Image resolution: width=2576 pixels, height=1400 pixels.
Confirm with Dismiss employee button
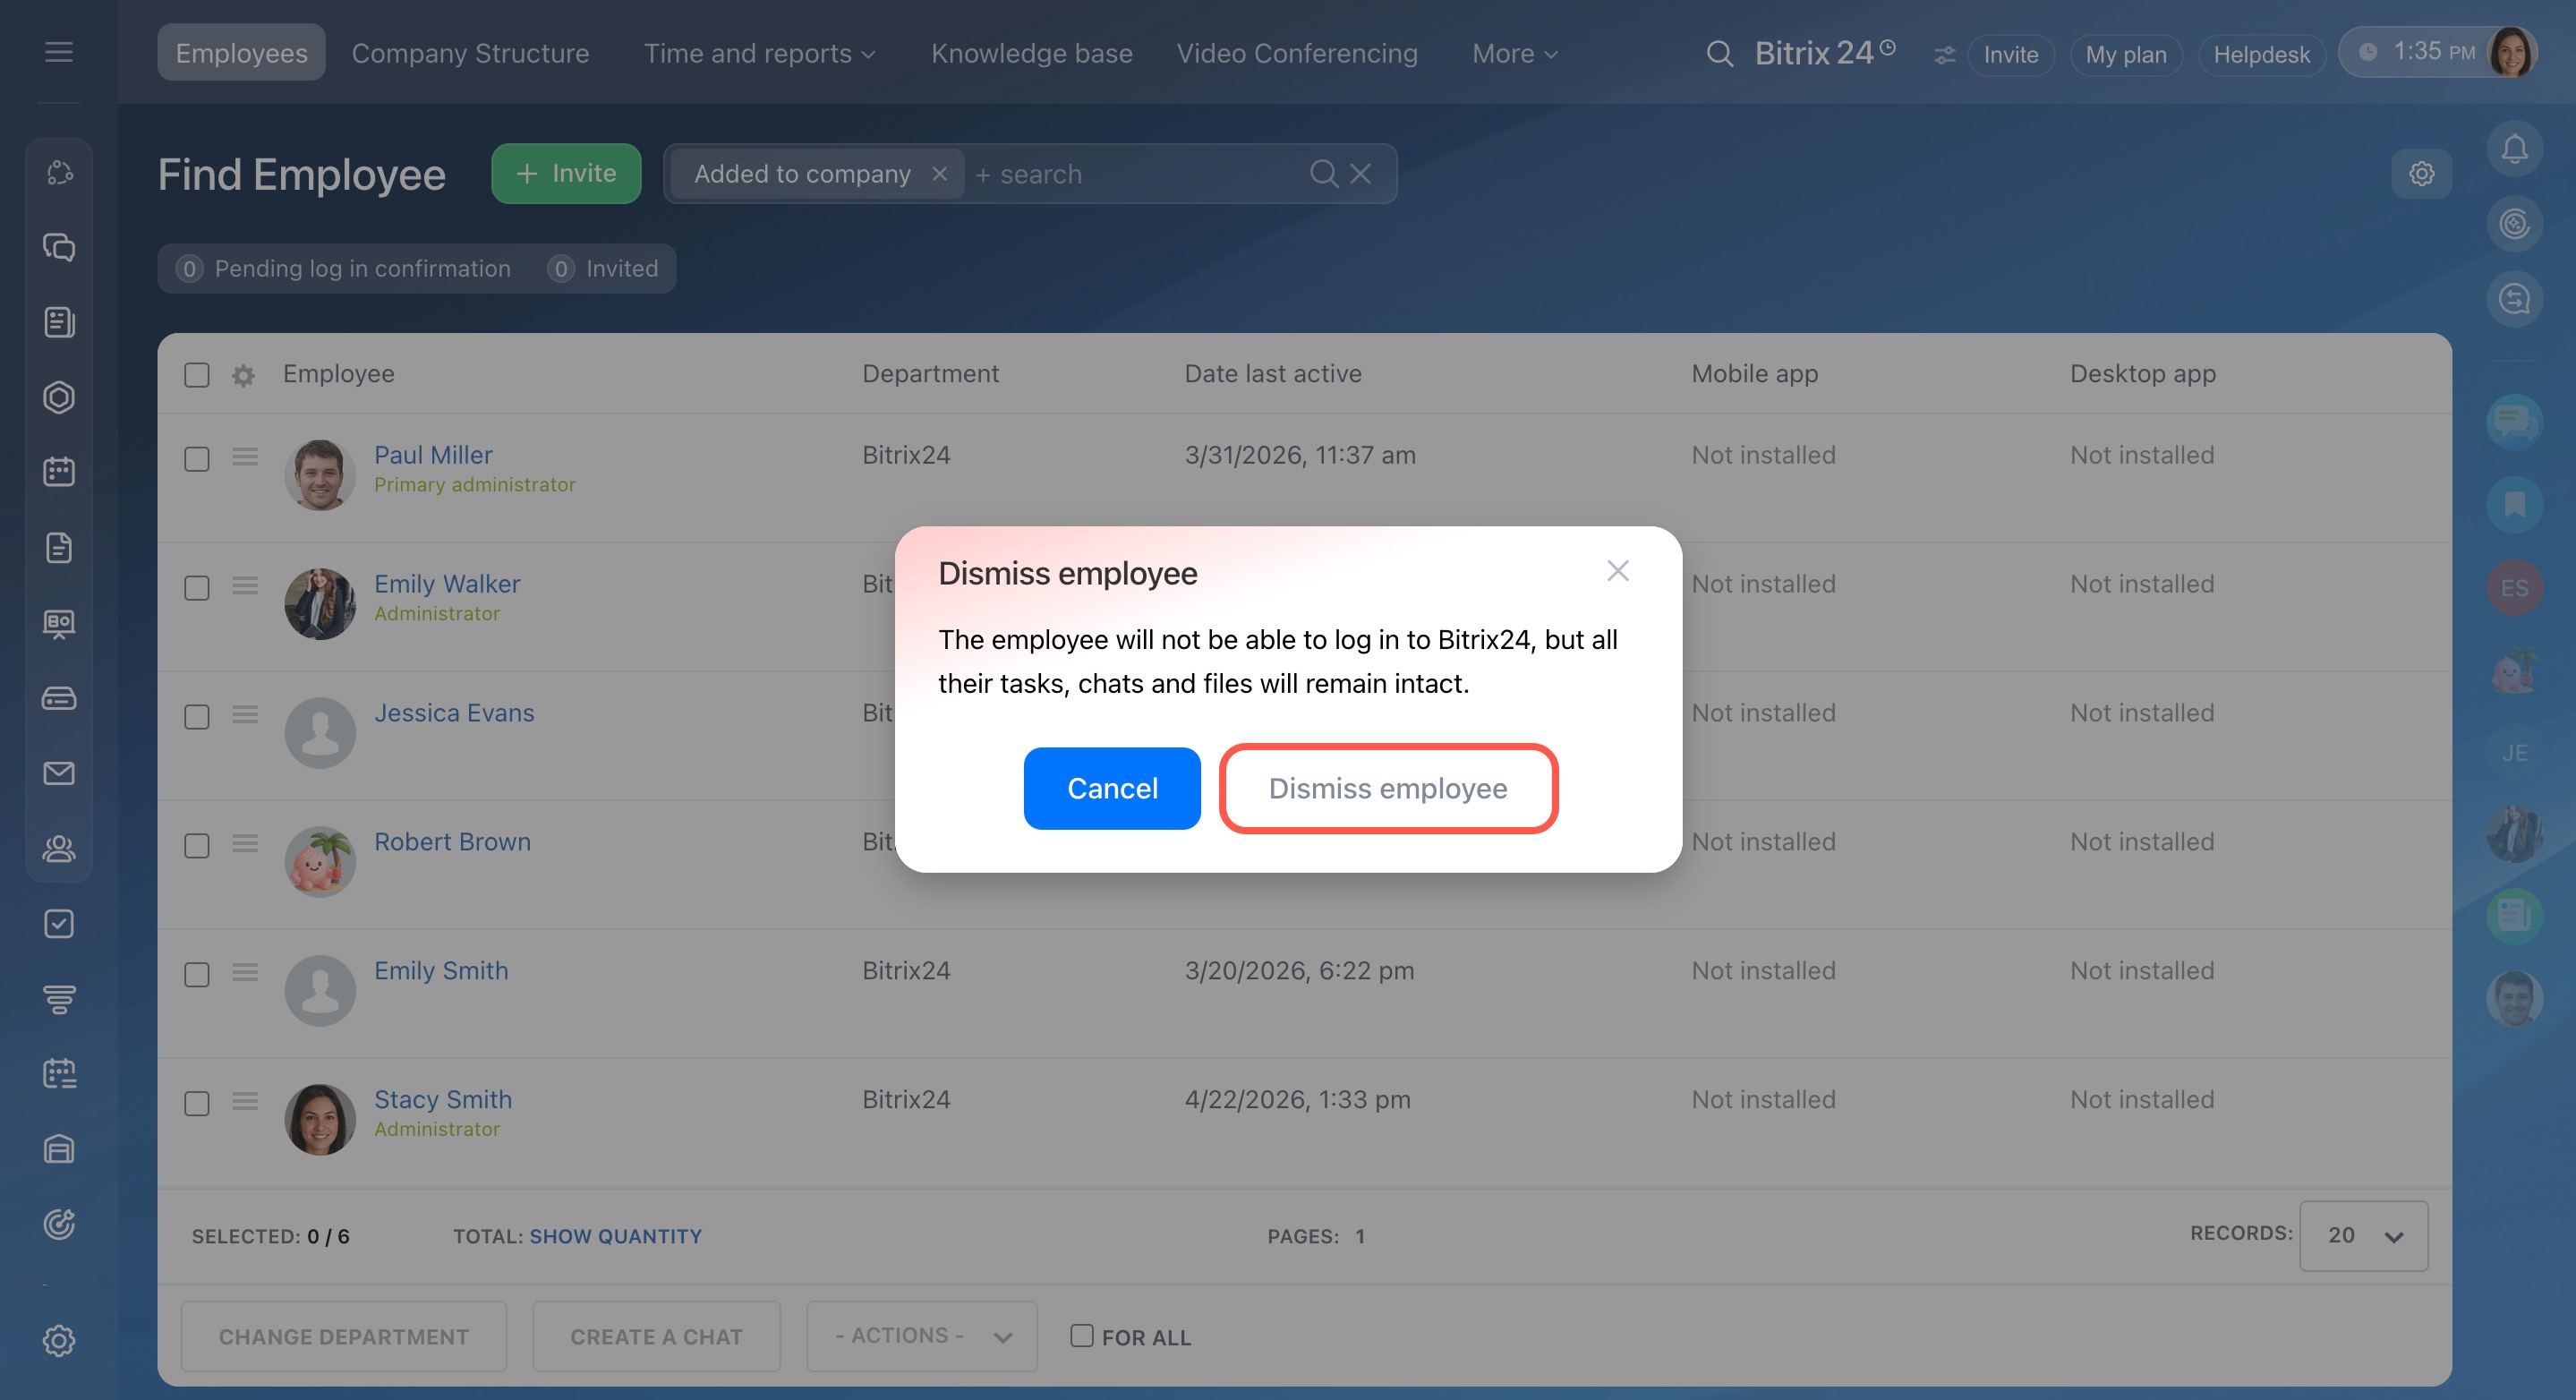pos(1387,788)
